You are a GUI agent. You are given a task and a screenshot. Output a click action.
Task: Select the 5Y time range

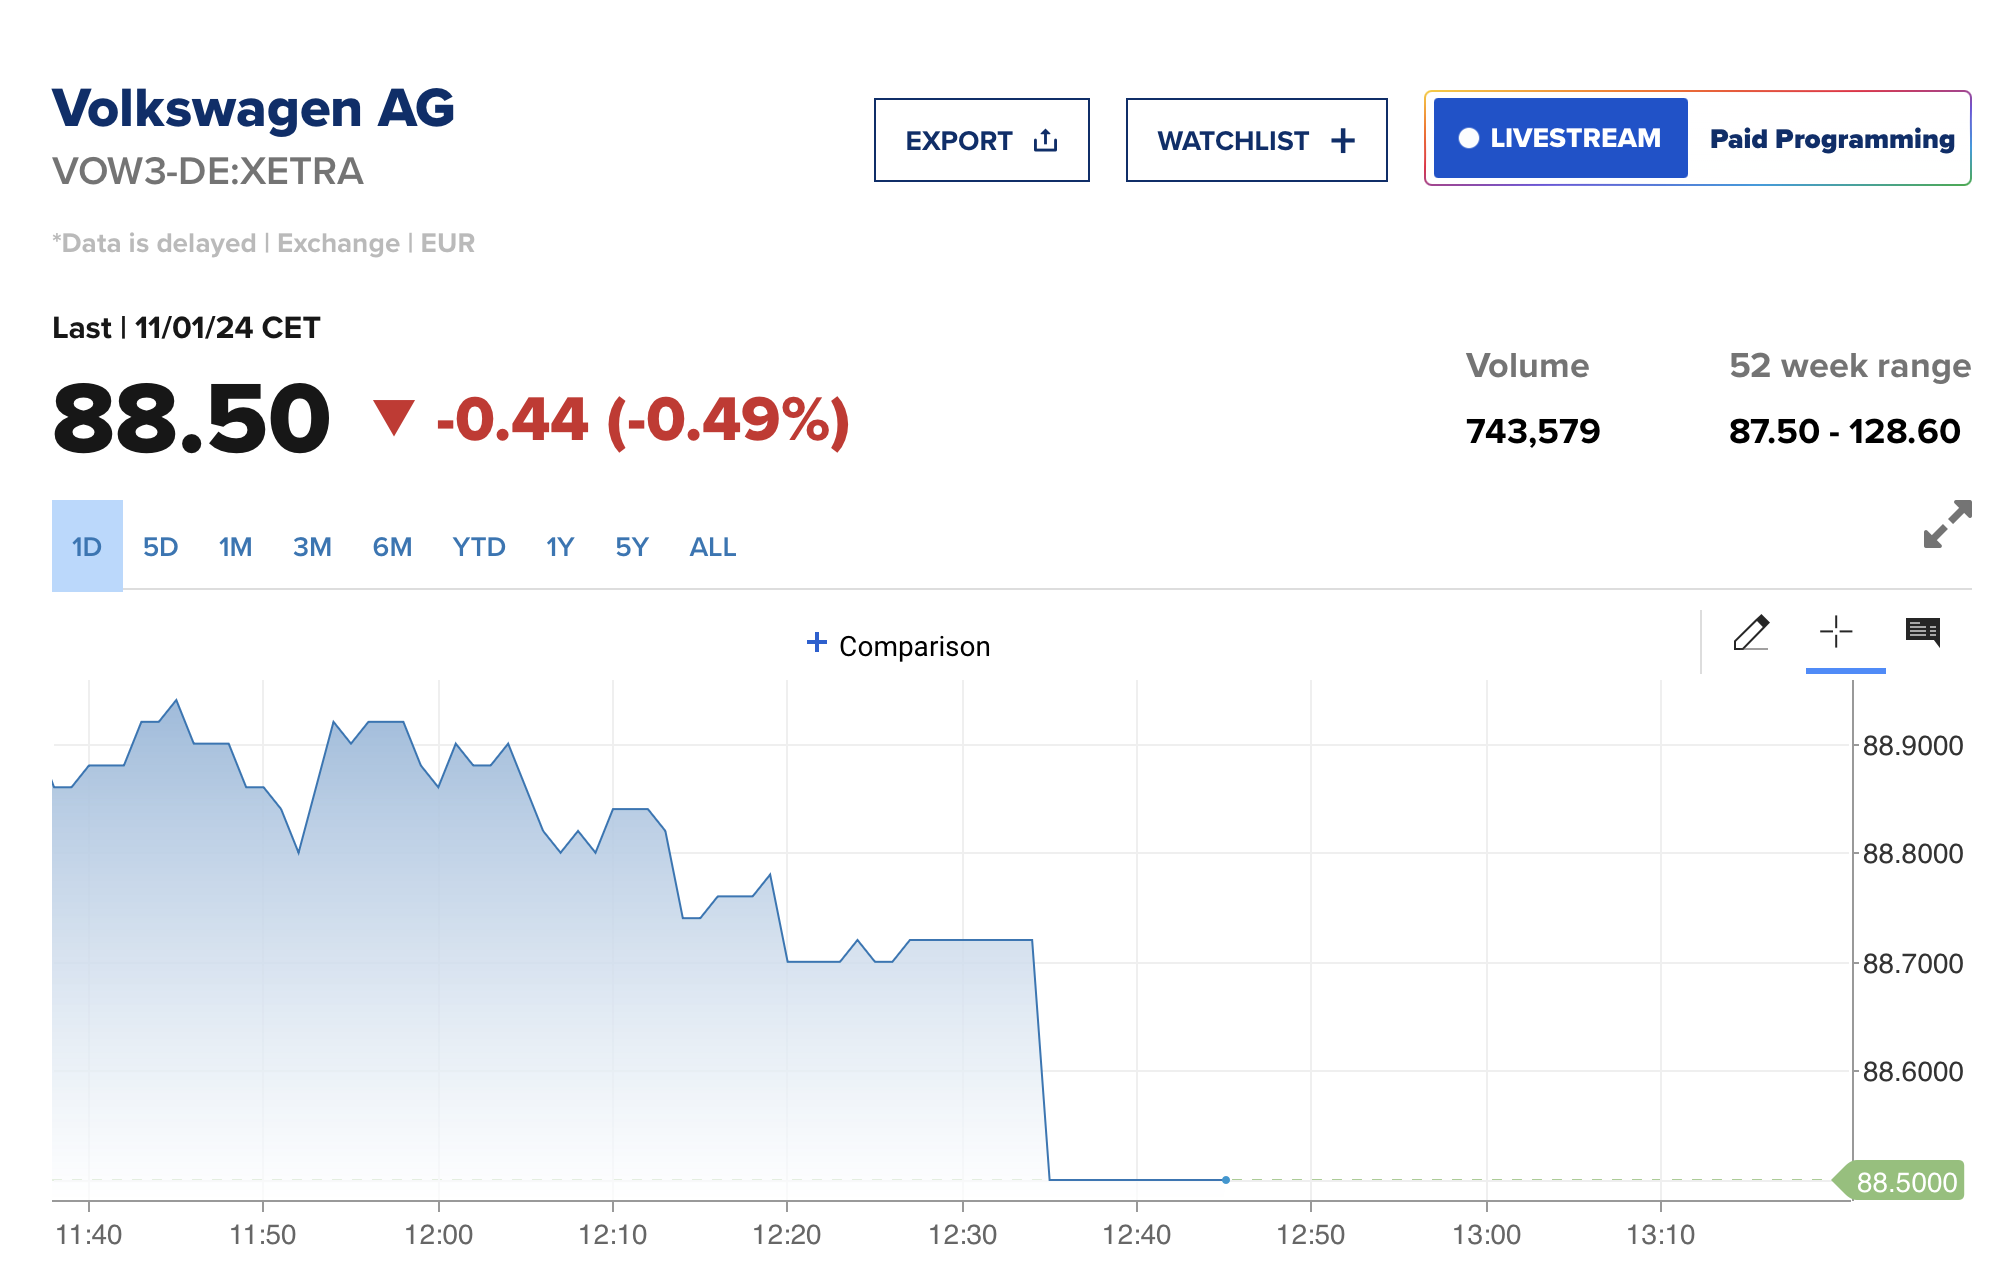coord(632,547)
